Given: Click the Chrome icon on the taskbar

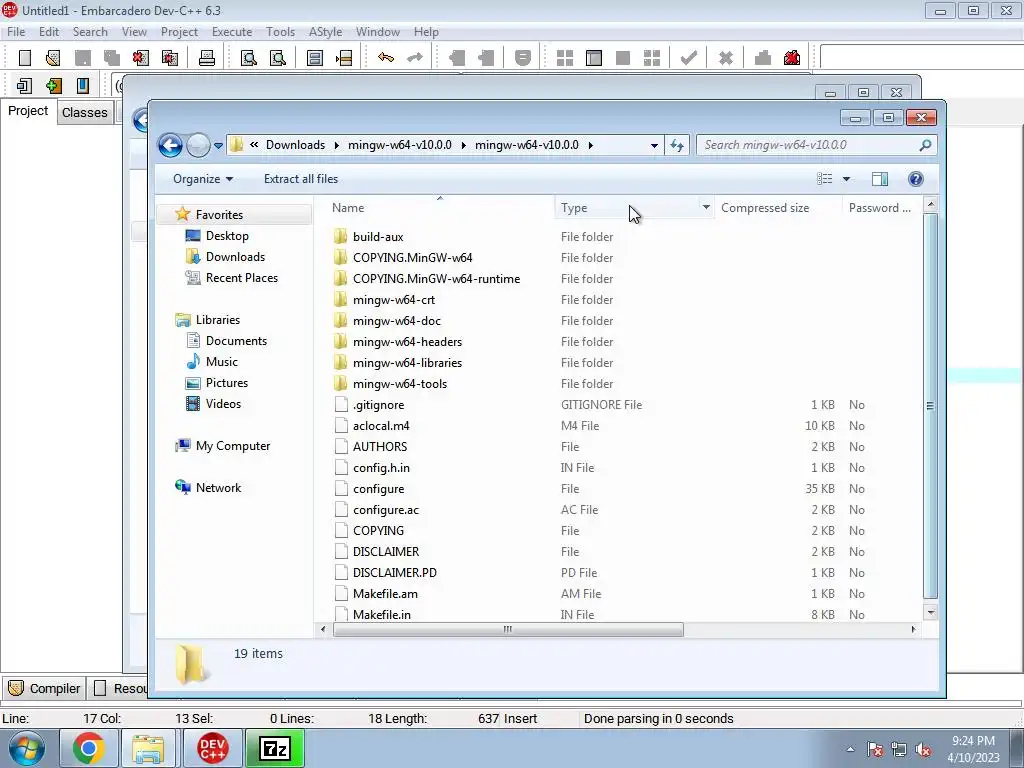Looking at the screenshot, I should (x=89, y=748).
